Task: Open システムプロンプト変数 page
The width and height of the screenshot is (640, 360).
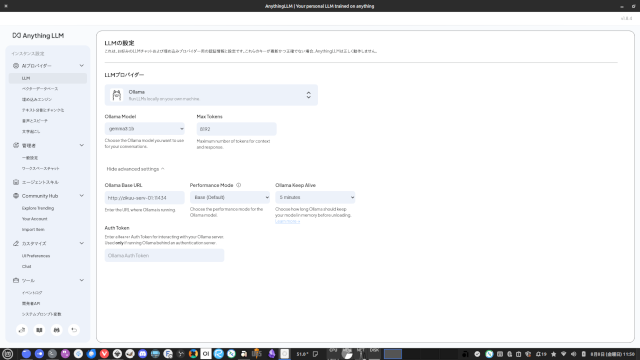Action: (x=41, y=314)
